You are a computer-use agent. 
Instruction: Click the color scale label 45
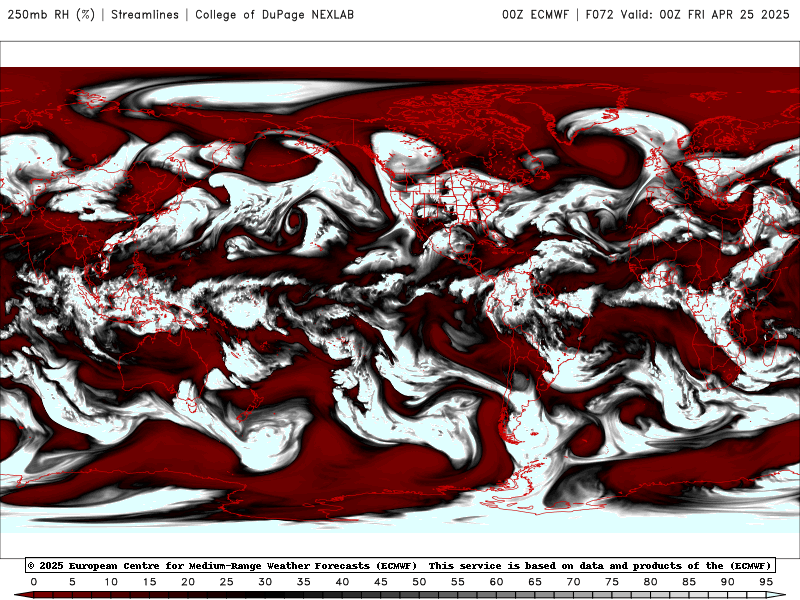click(x=381, y=582)
